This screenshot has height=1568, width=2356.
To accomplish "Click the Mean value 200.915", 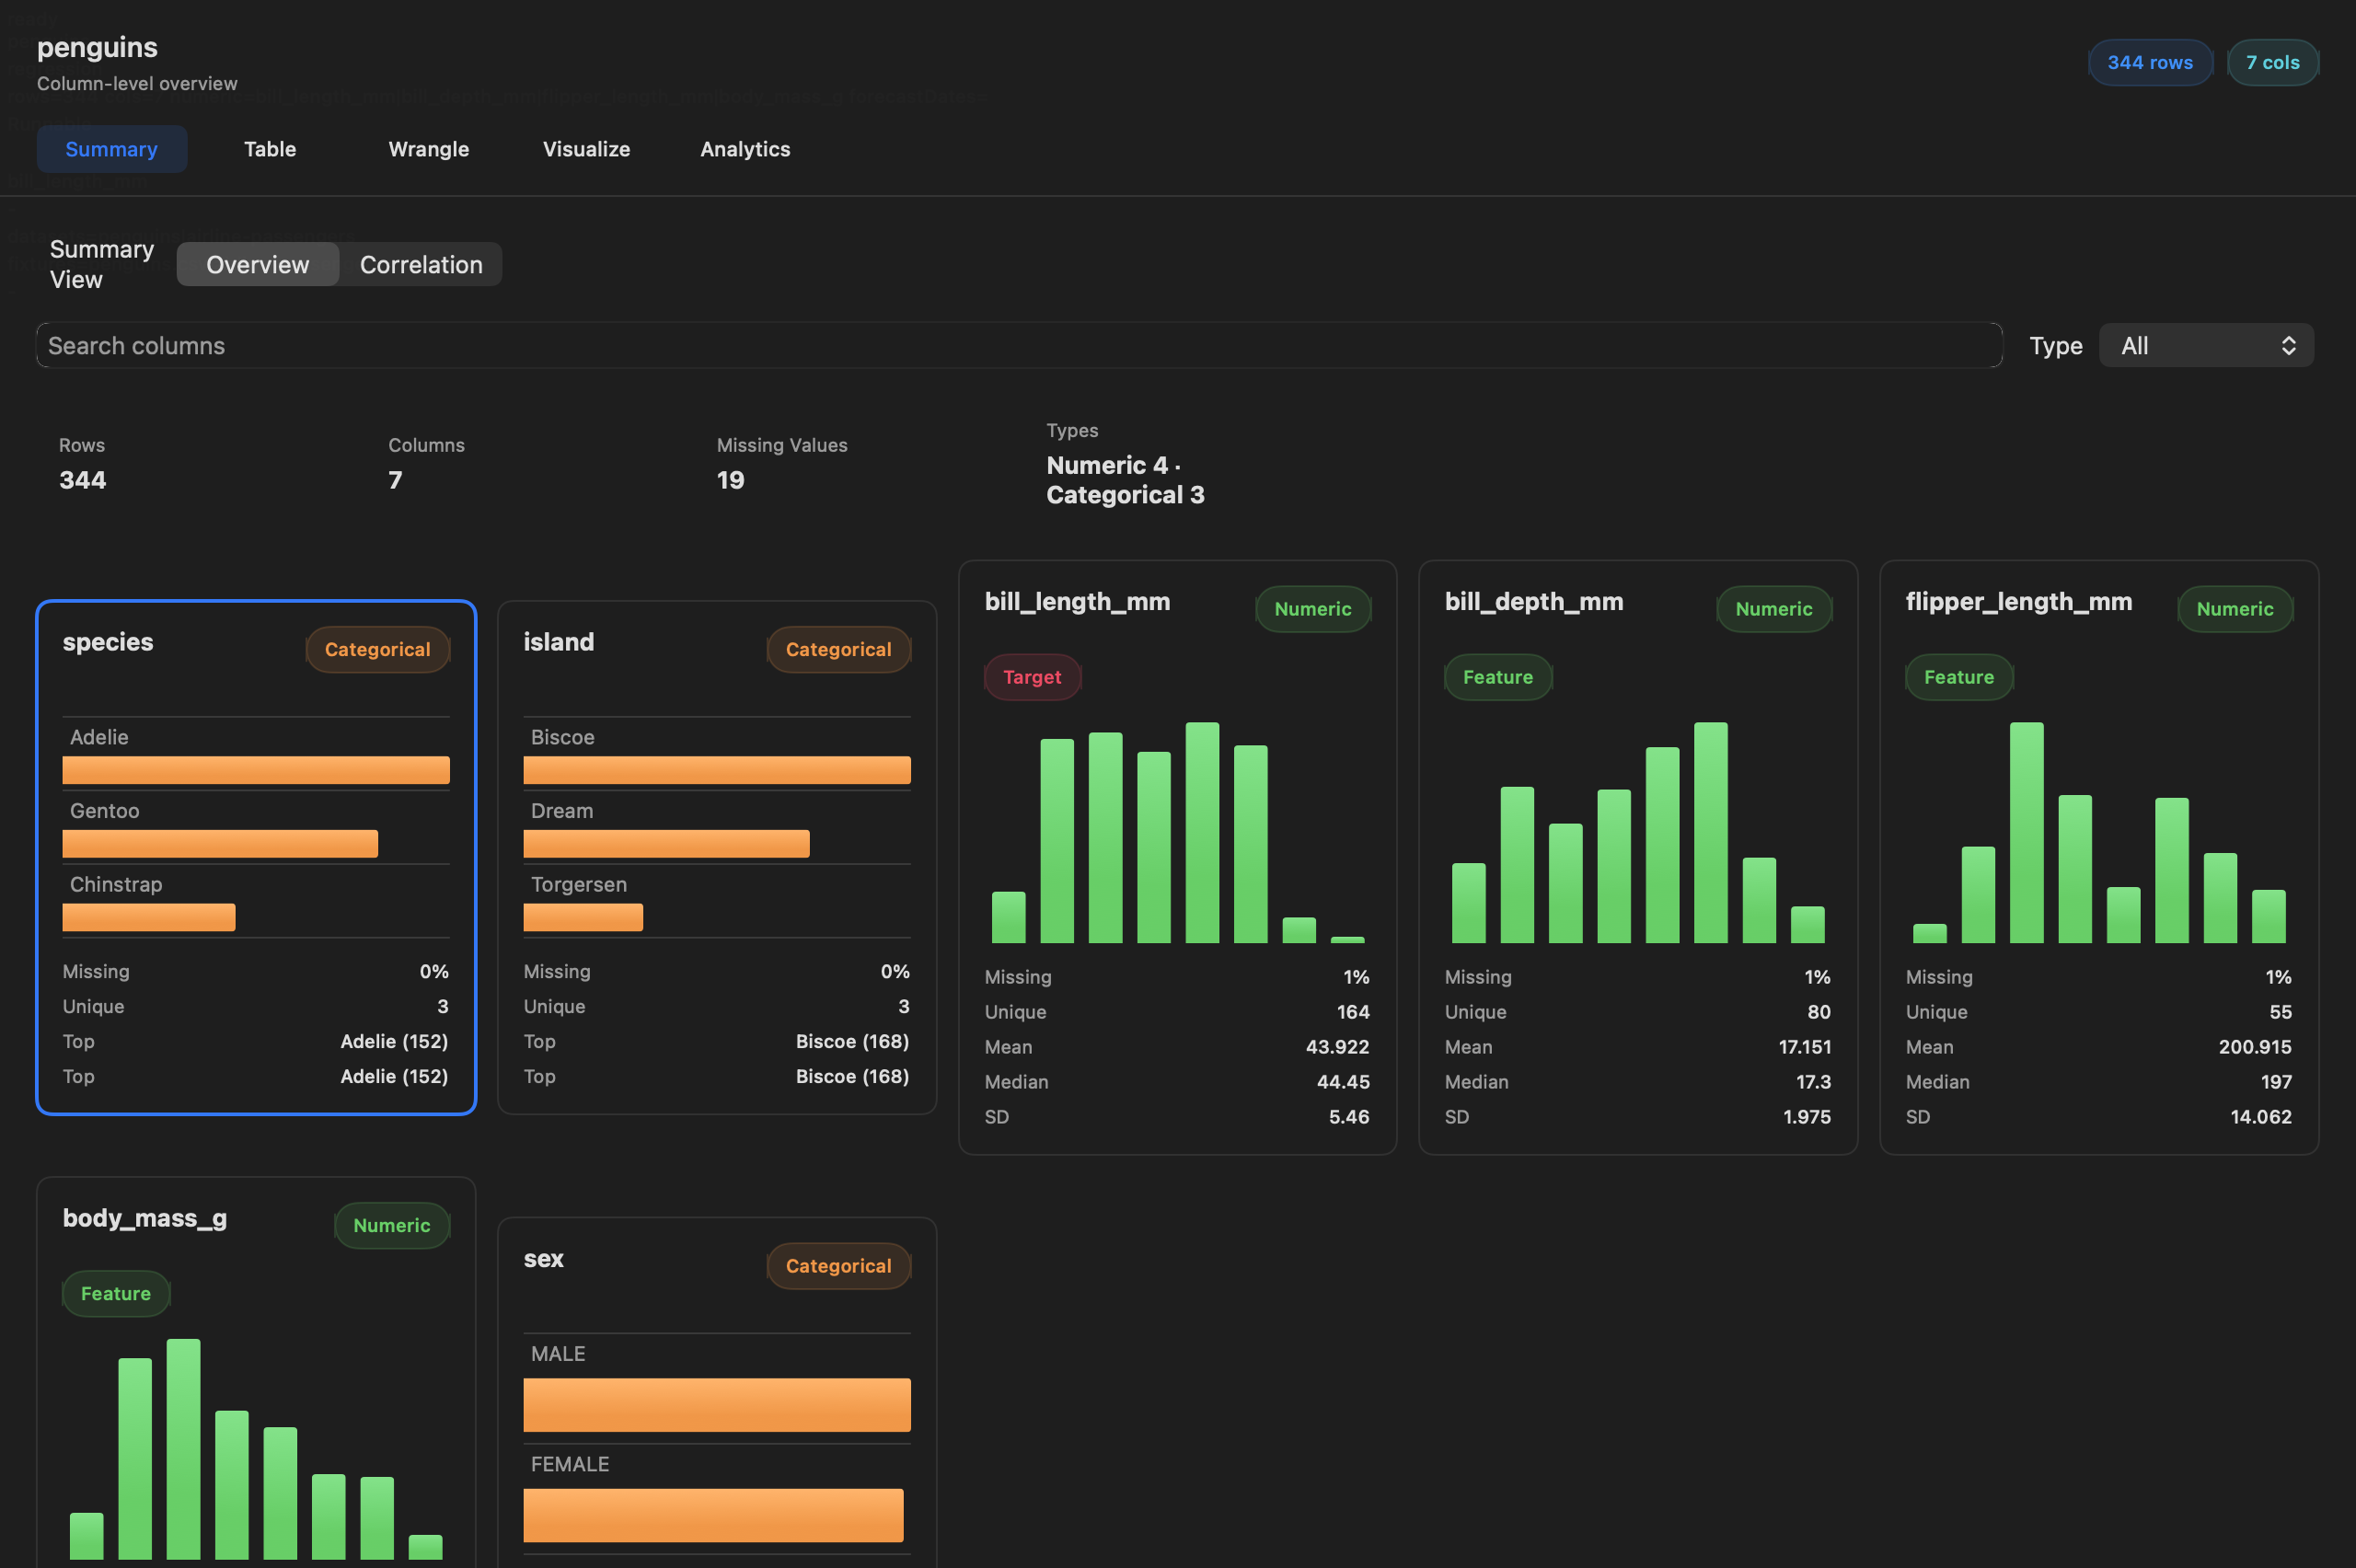I will point(2255,1047).
